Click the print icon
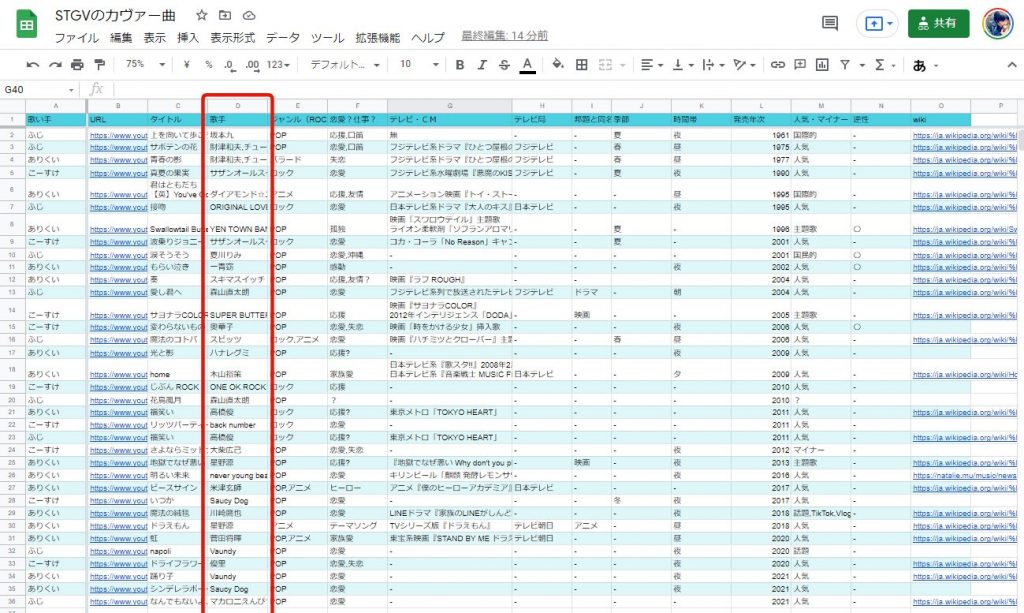Viewport: 1024px width, 613px height. (x=77, y=64)
